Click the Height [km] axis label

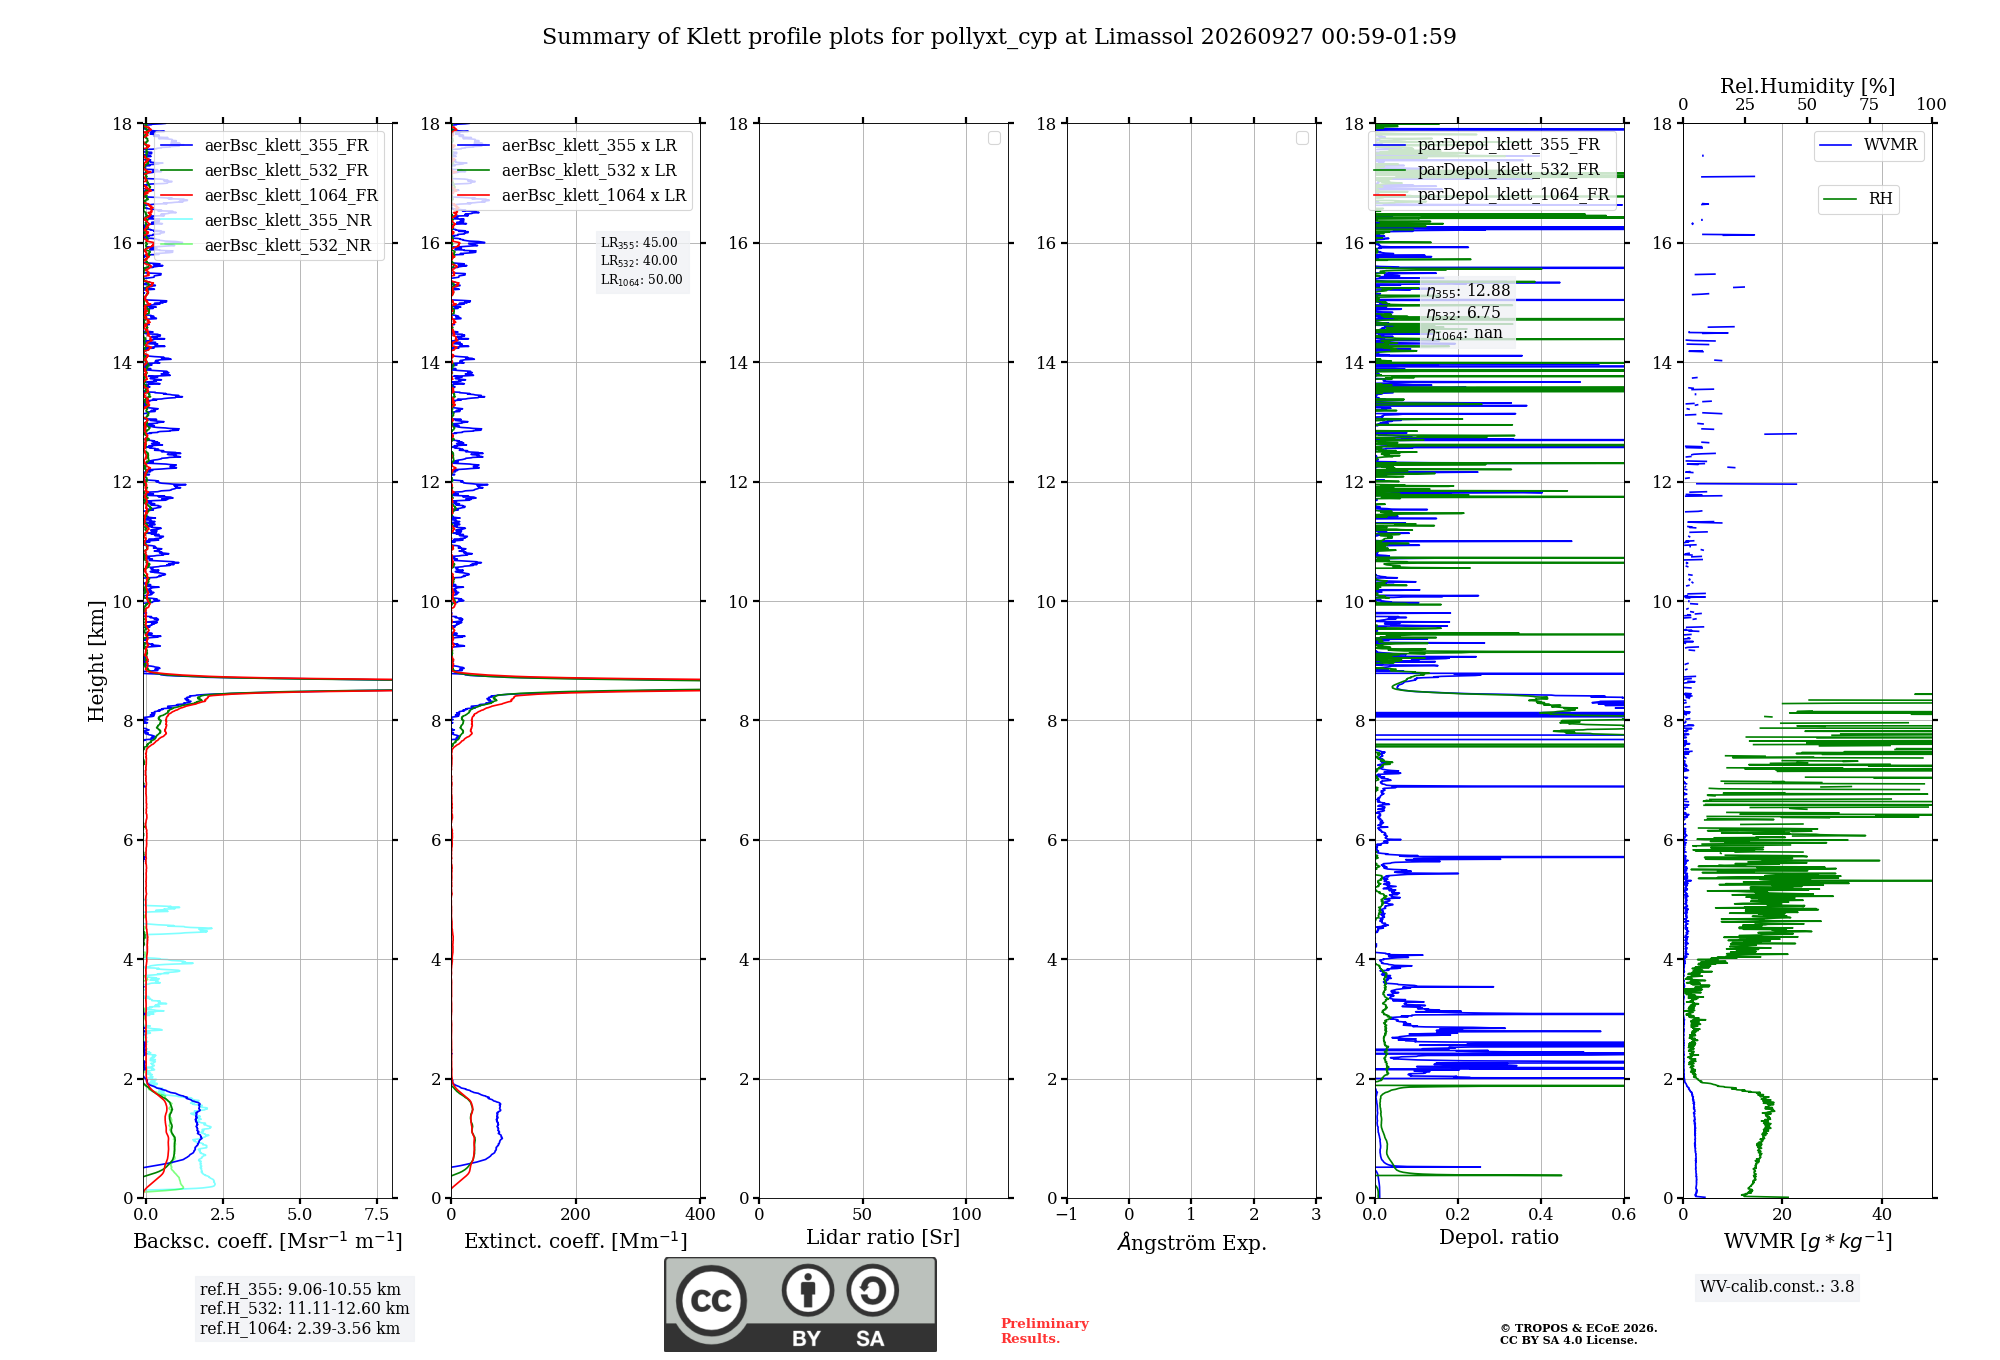coord(96,661)
